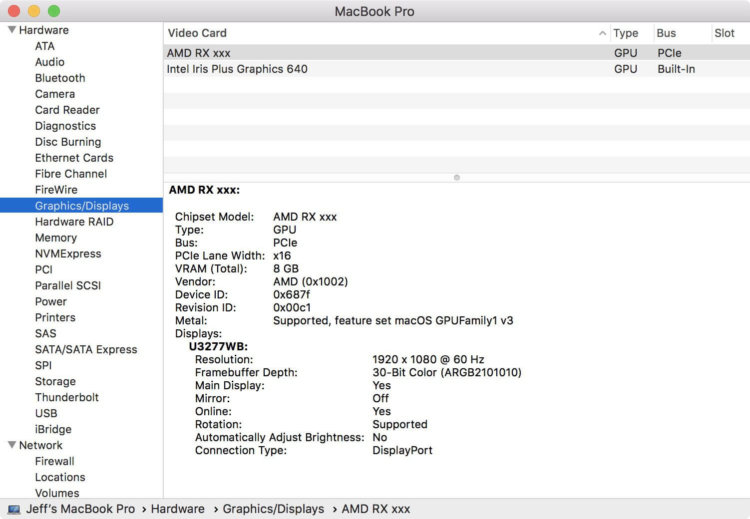Image resolution: width=750 pixels, height=519 pixels.
Task: Click the green zoom window button
Action: point(54,11)
